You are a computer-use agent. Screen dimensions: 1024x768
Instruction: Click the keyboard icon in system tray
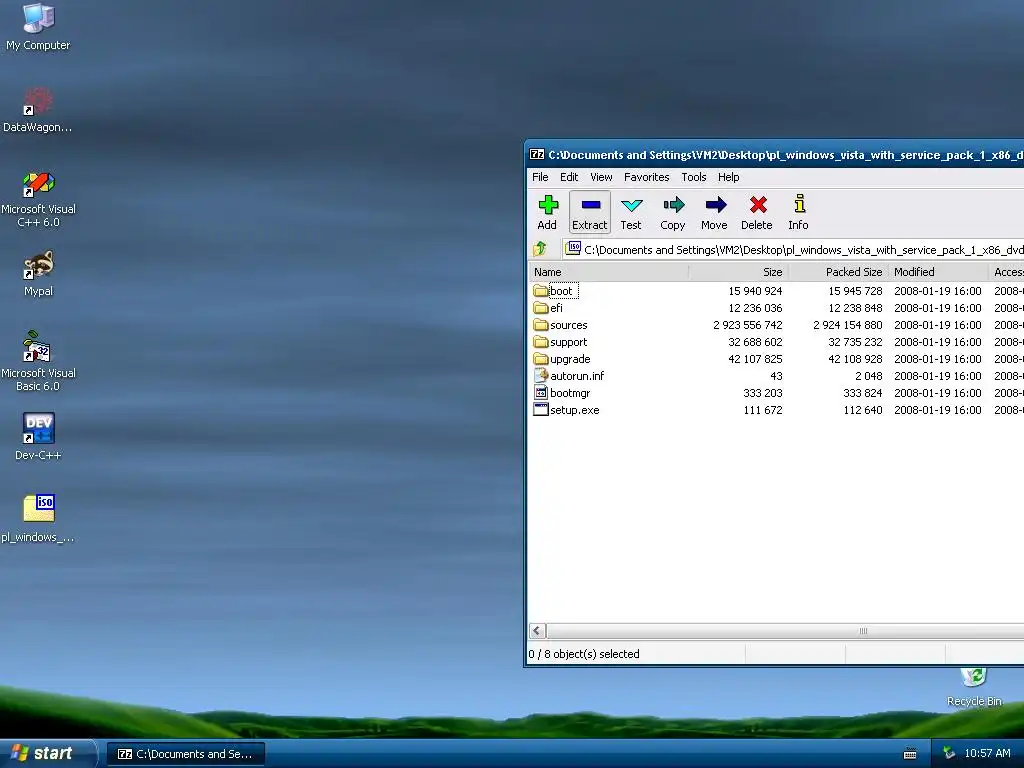(x=910, y=754)
